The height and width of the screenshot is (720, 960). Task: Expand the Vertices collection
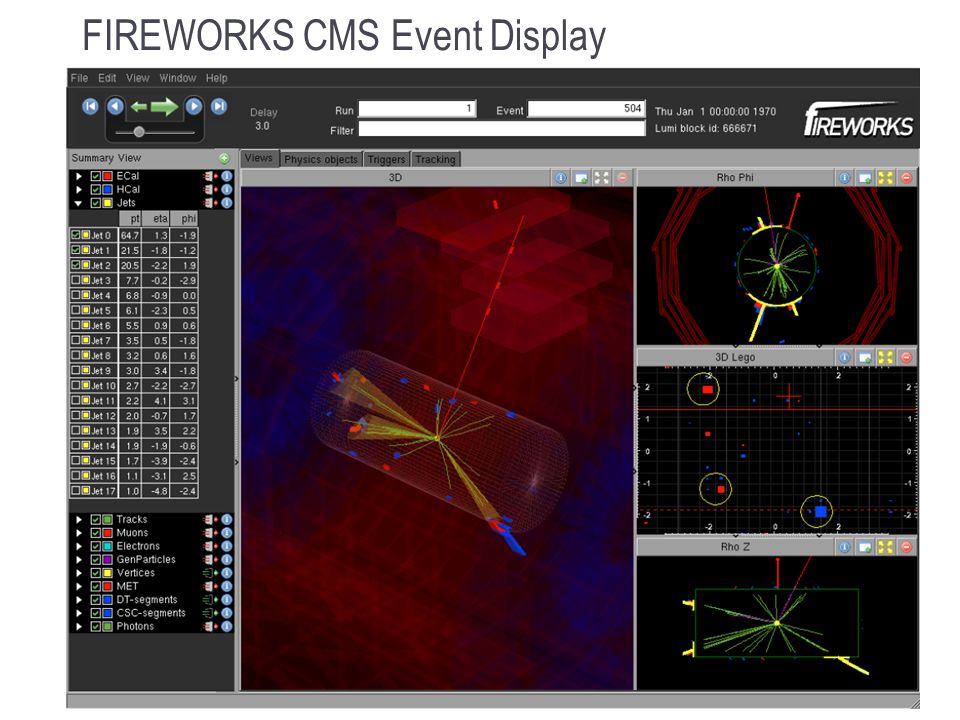[x=78, y=573]
